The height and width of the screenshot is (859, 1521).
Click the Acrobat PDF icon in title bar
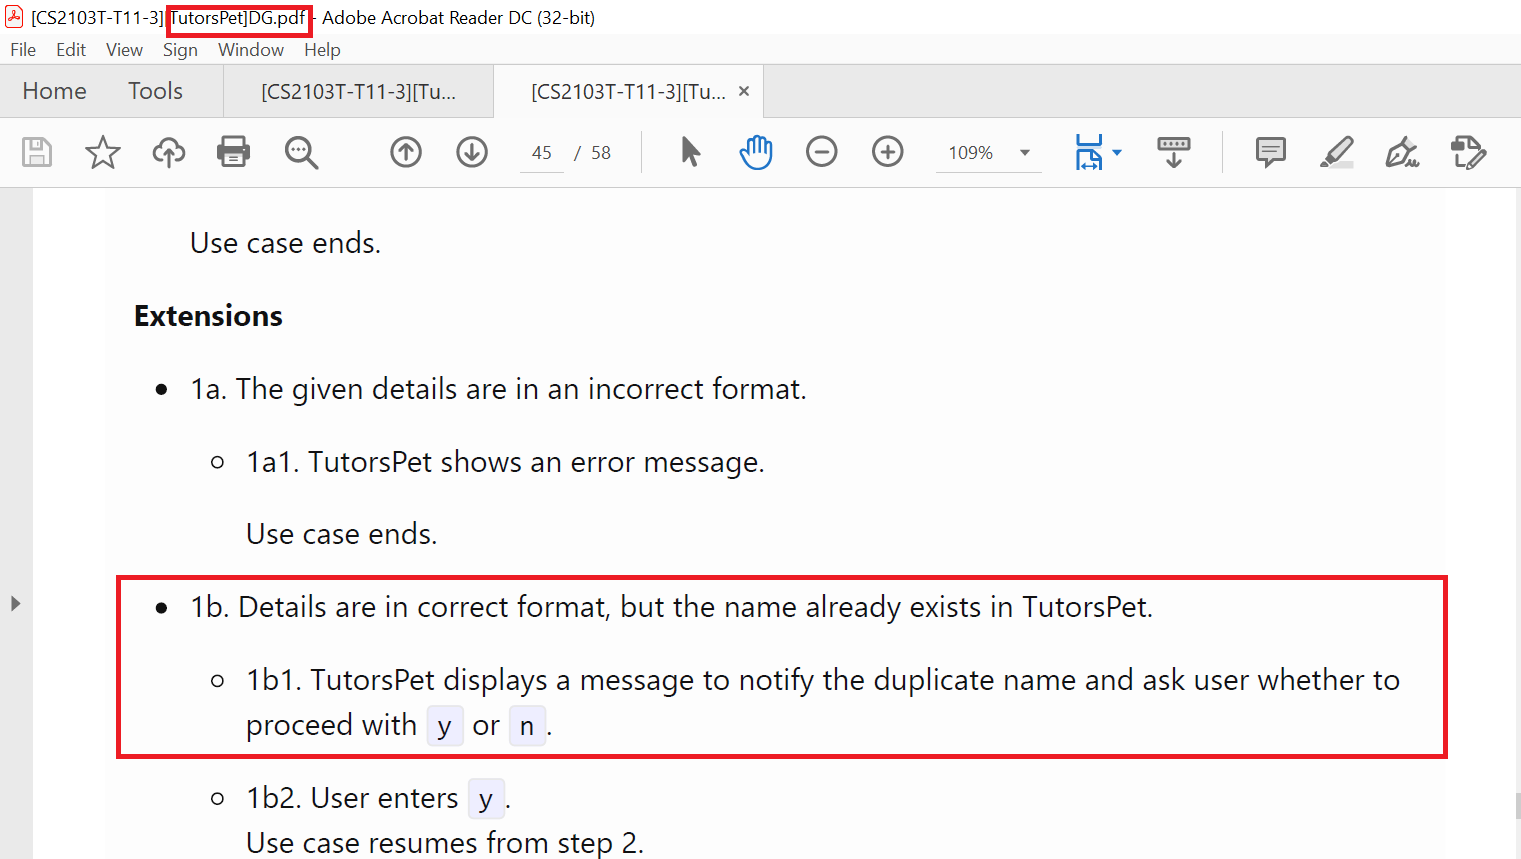[x=14, y=17]
